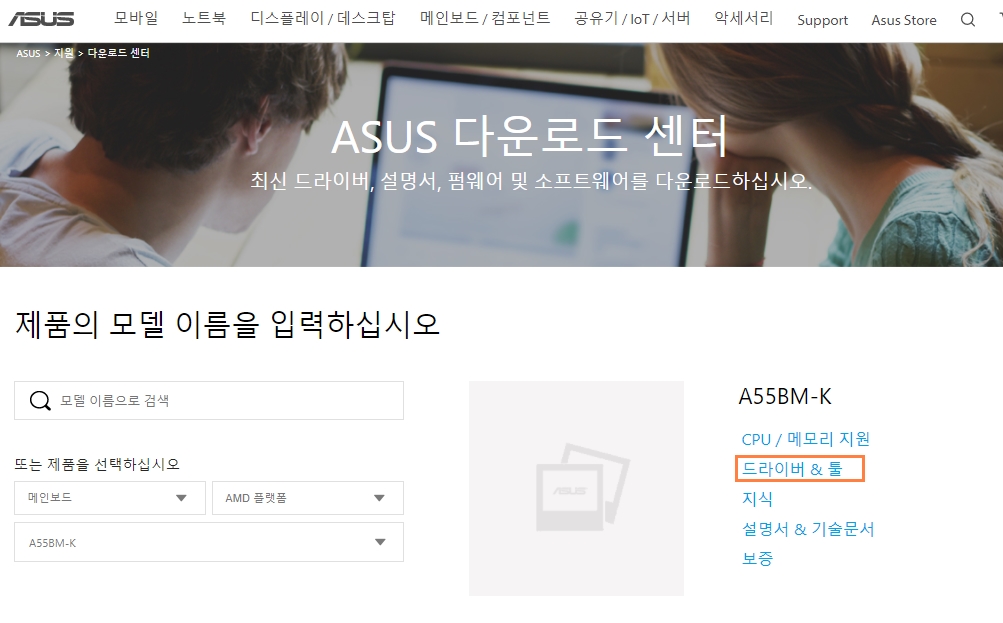Open 보증 link

tap(757, 558)
